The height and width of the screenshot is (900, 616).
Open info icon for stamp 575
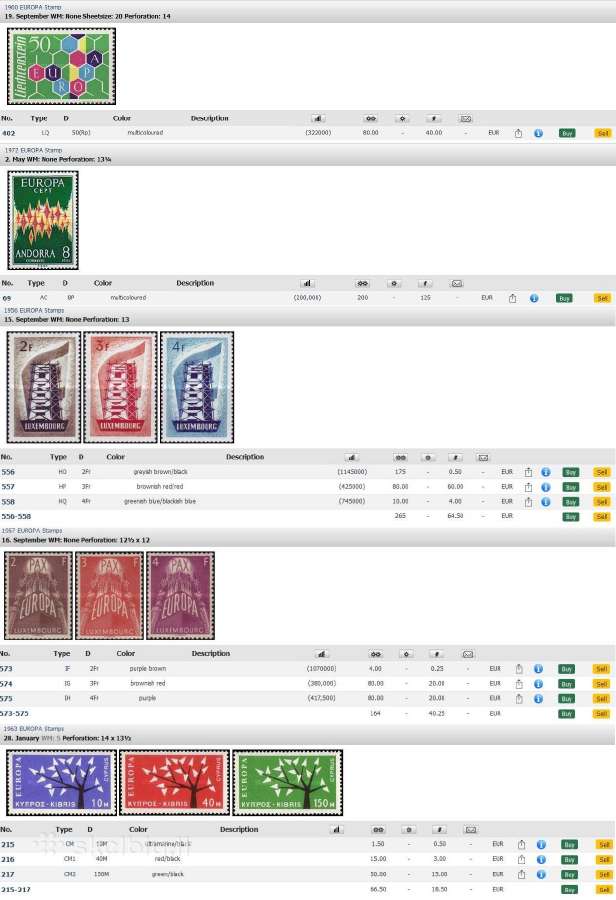point(538,699)
